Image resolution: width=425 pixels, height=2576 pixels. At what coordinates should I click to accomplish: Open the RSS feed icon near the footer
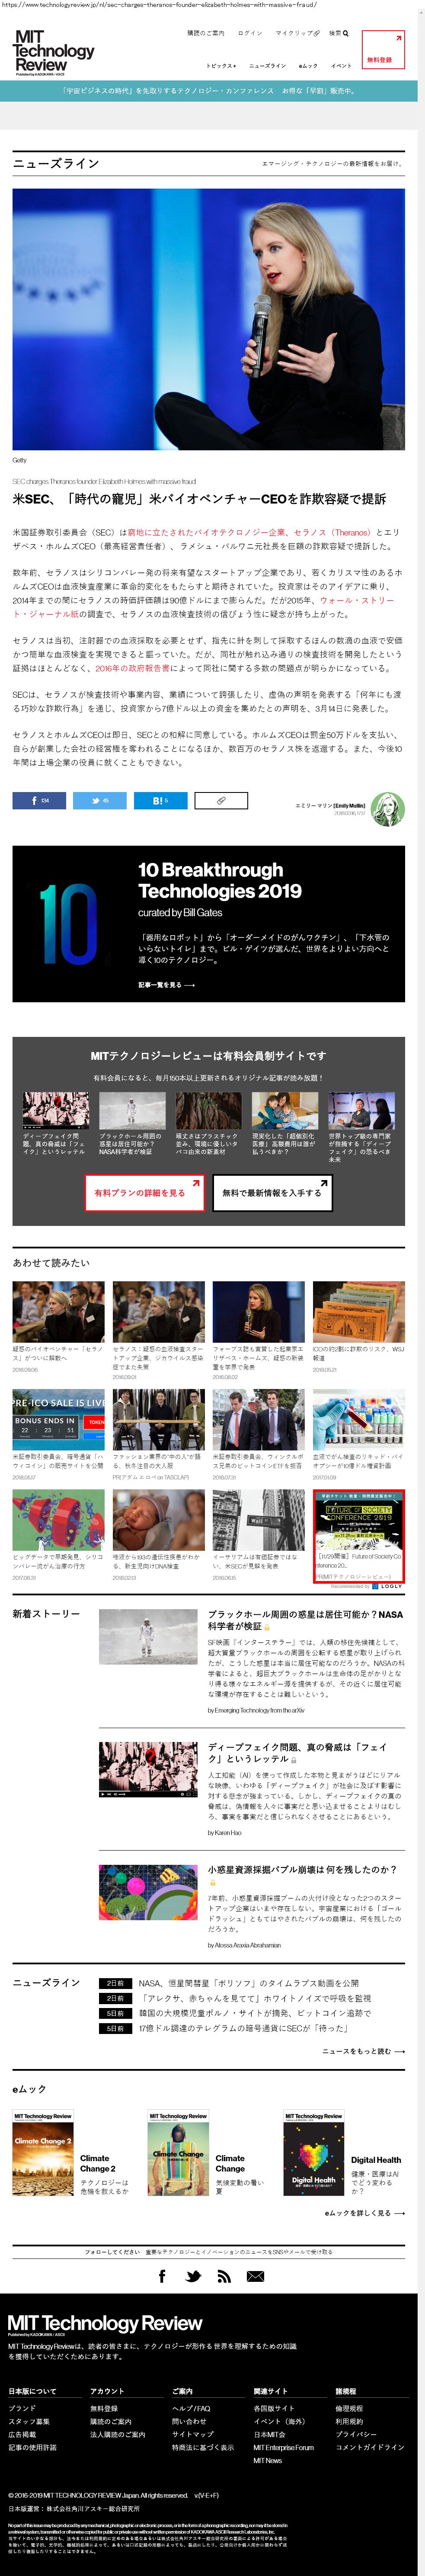click(224, 2276)
